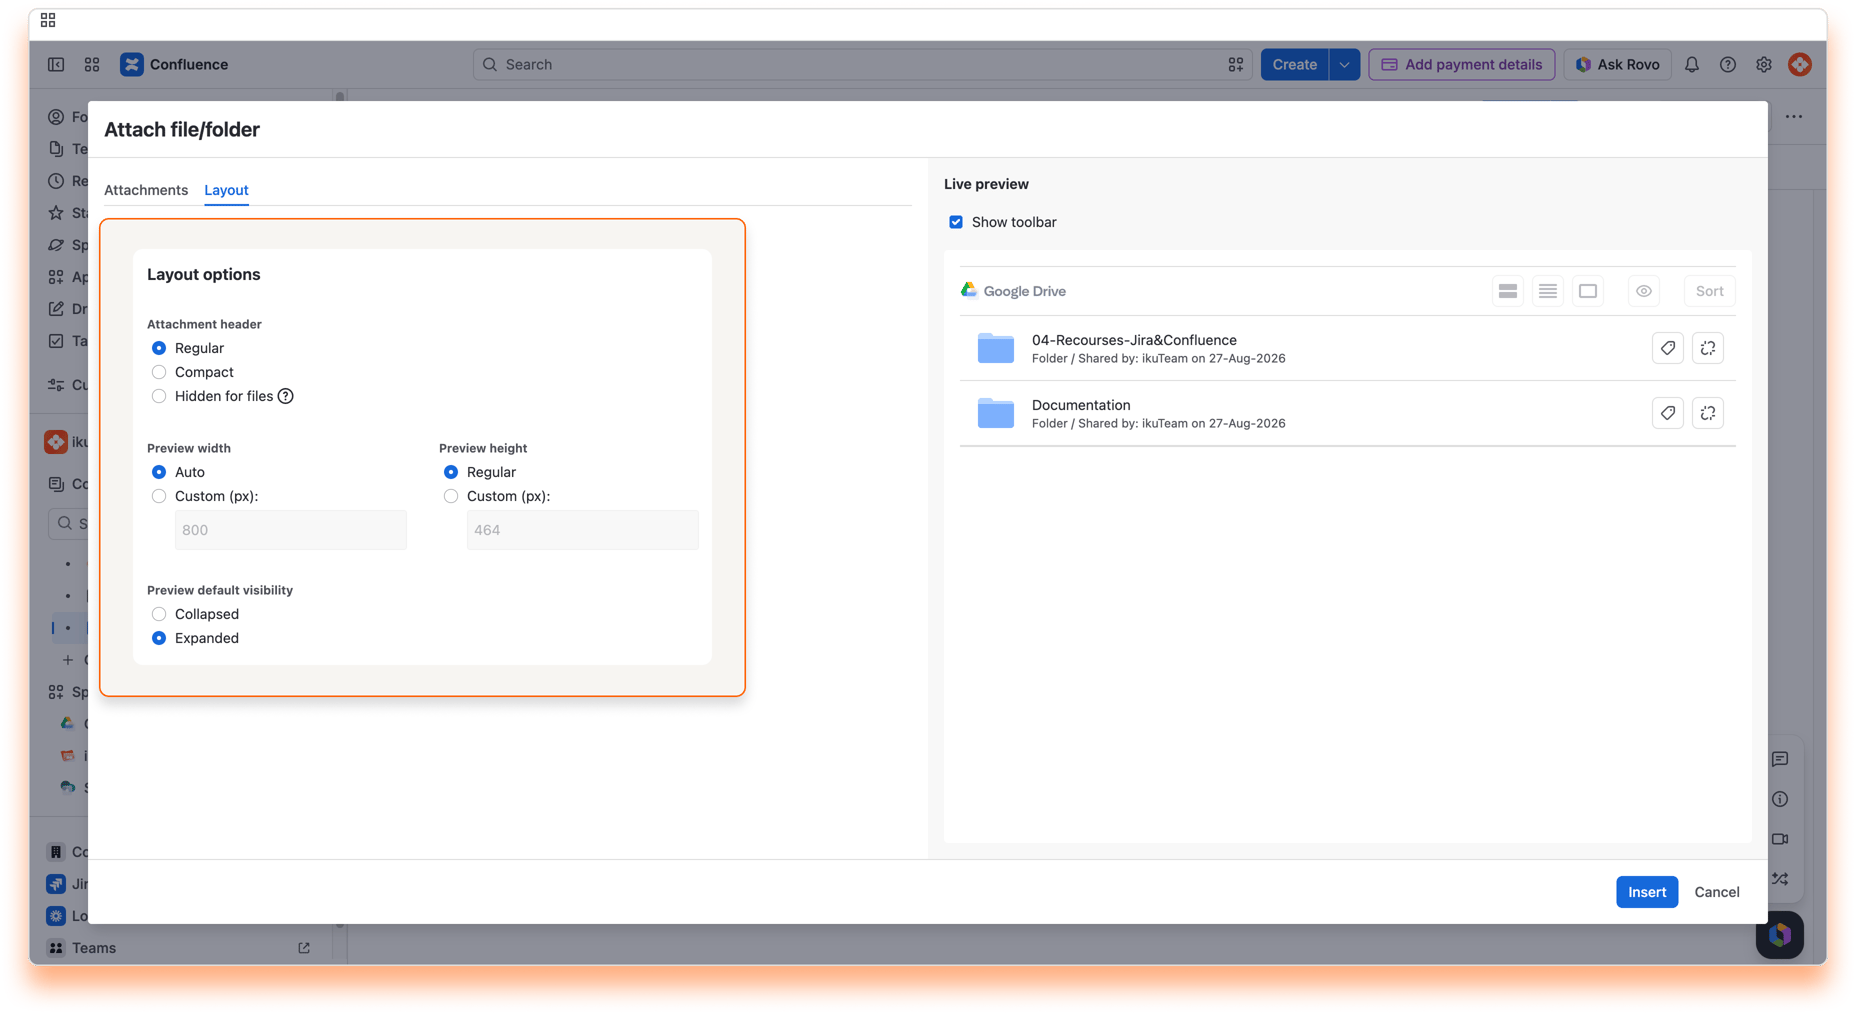Click the preview width pixel input field
This screenshot has height=1014, width=1856.
291,530
